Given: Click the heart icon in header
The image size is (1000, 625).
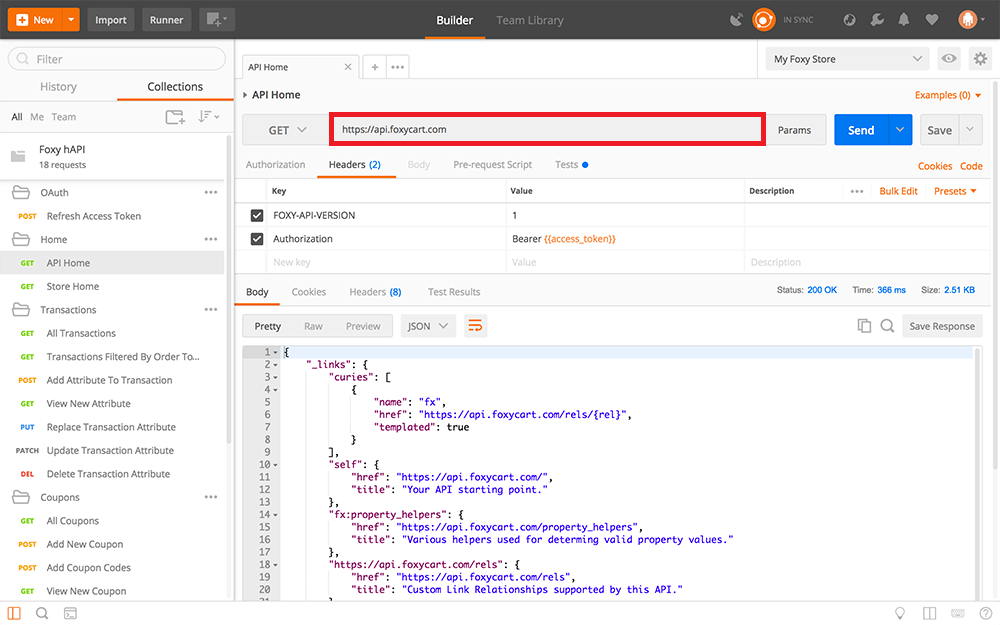Looking at the screenshot, I should (x=932, y=20).
